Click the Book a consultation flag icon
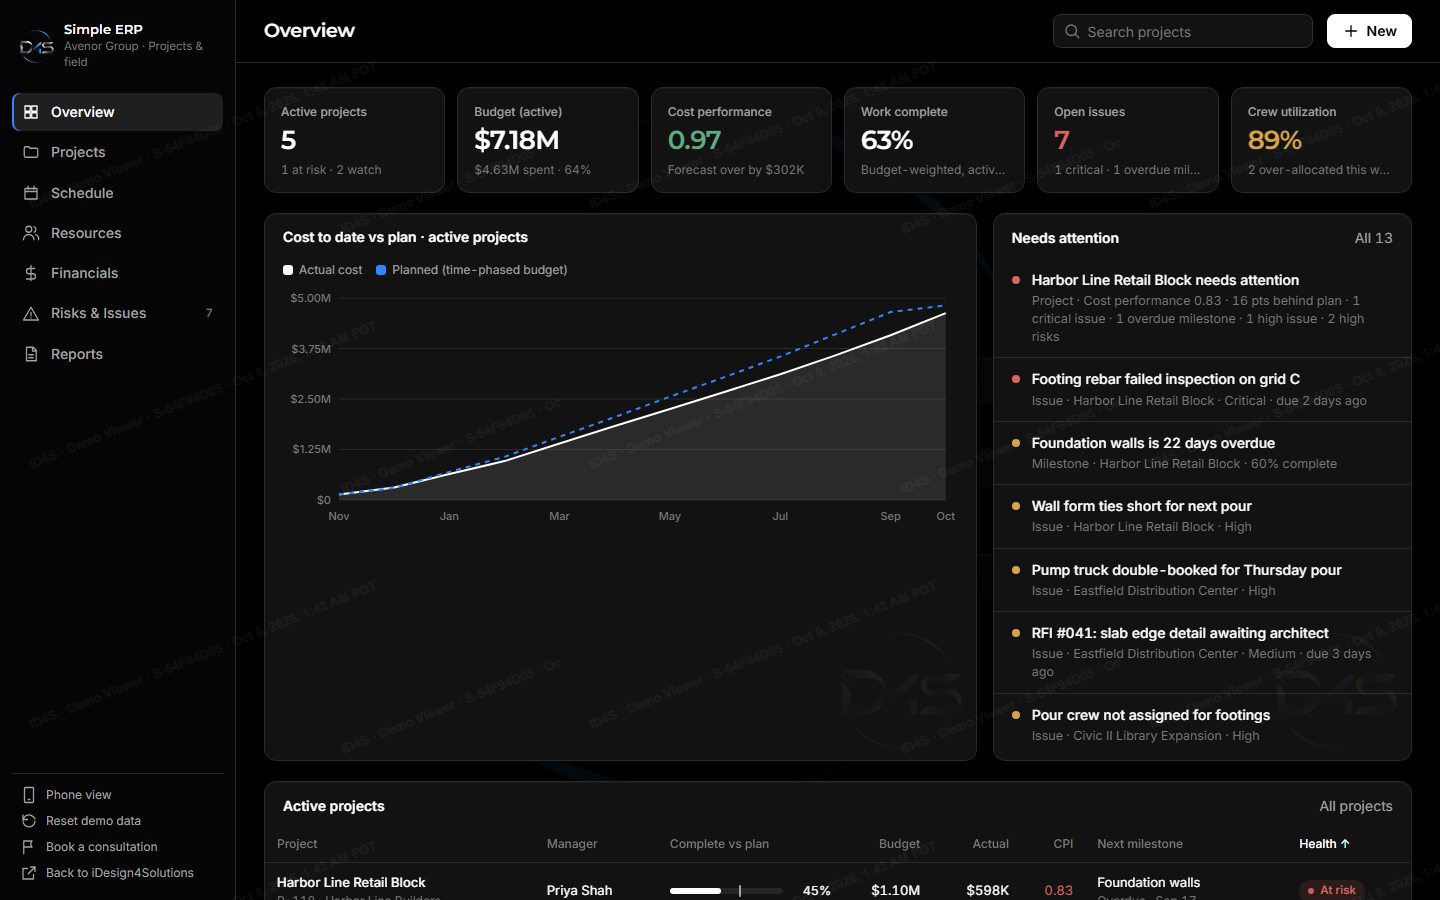The image size is (1440, 900). pyautogui.click(x=29, y=847)
